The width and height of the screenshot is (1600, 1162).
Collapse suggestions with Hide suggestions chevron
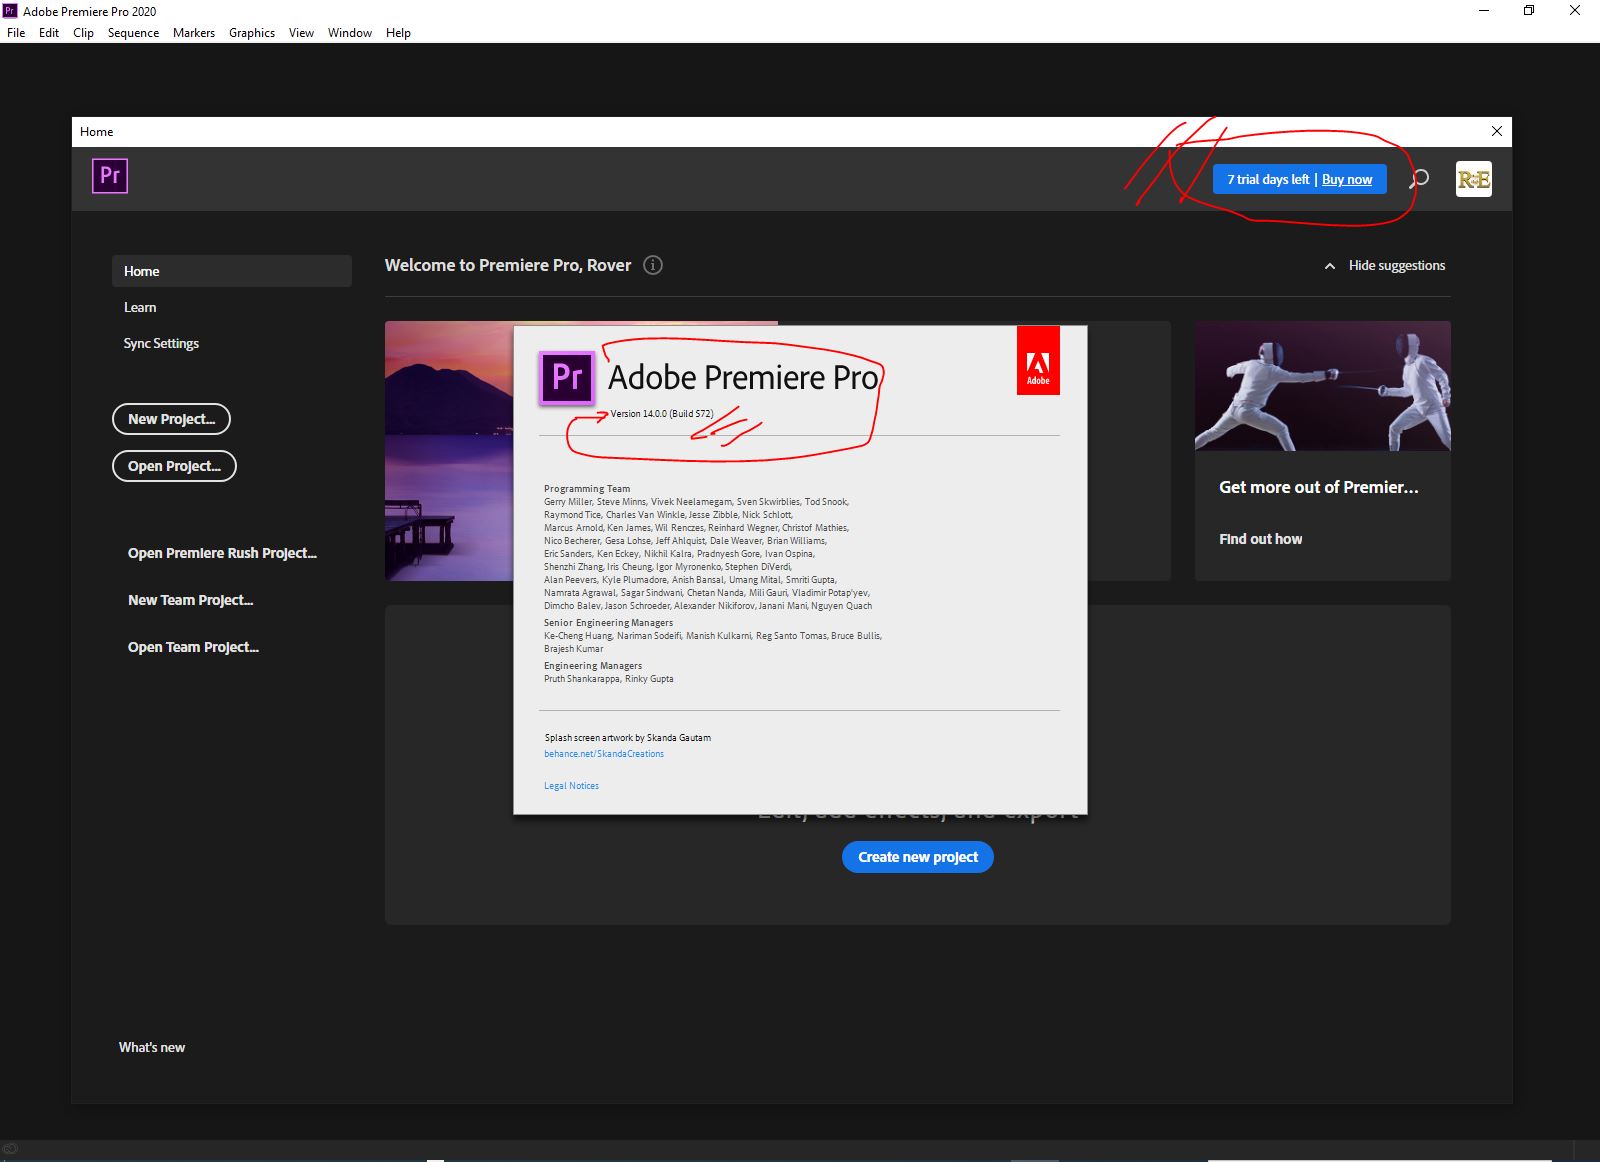1330,266
